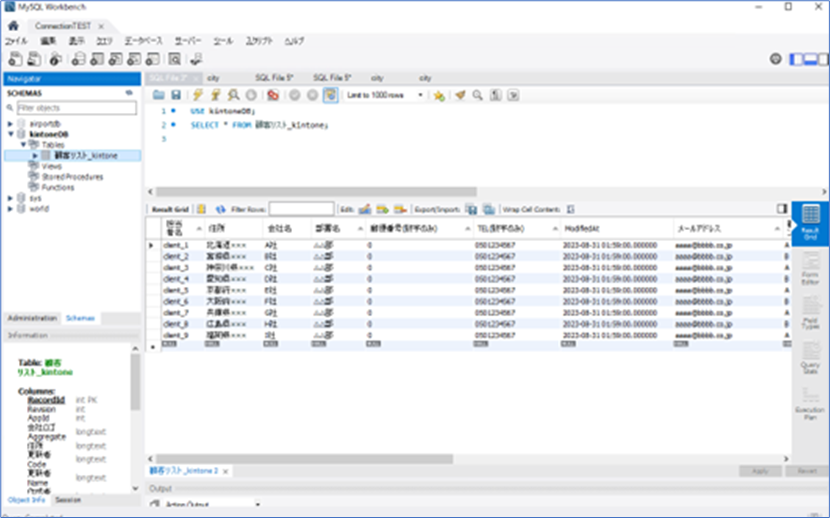830x518 pixels.
Task: Expand the airportdb schema
Action: [10, 124]
